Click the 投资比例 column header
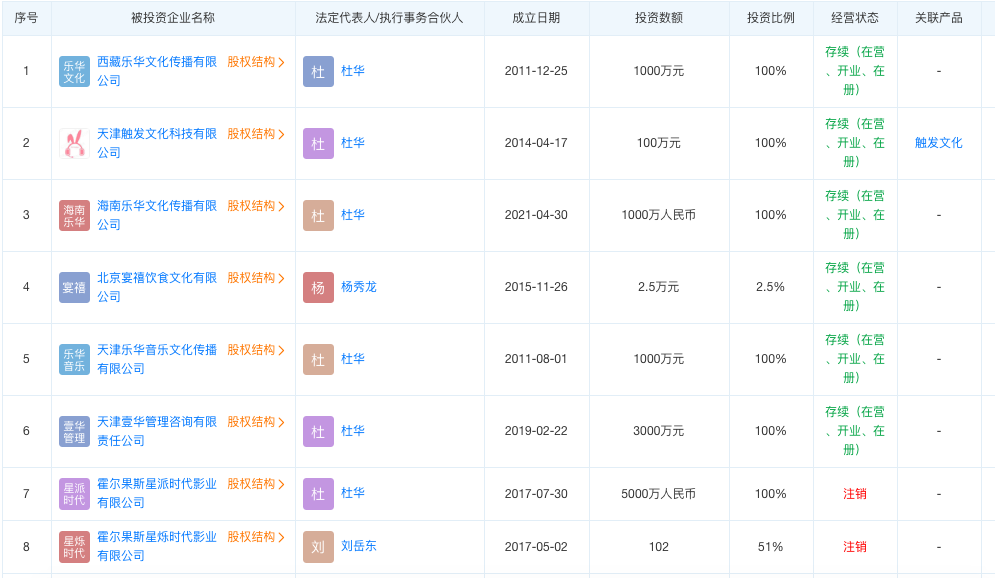995x578 pixels. click(770, 18)
